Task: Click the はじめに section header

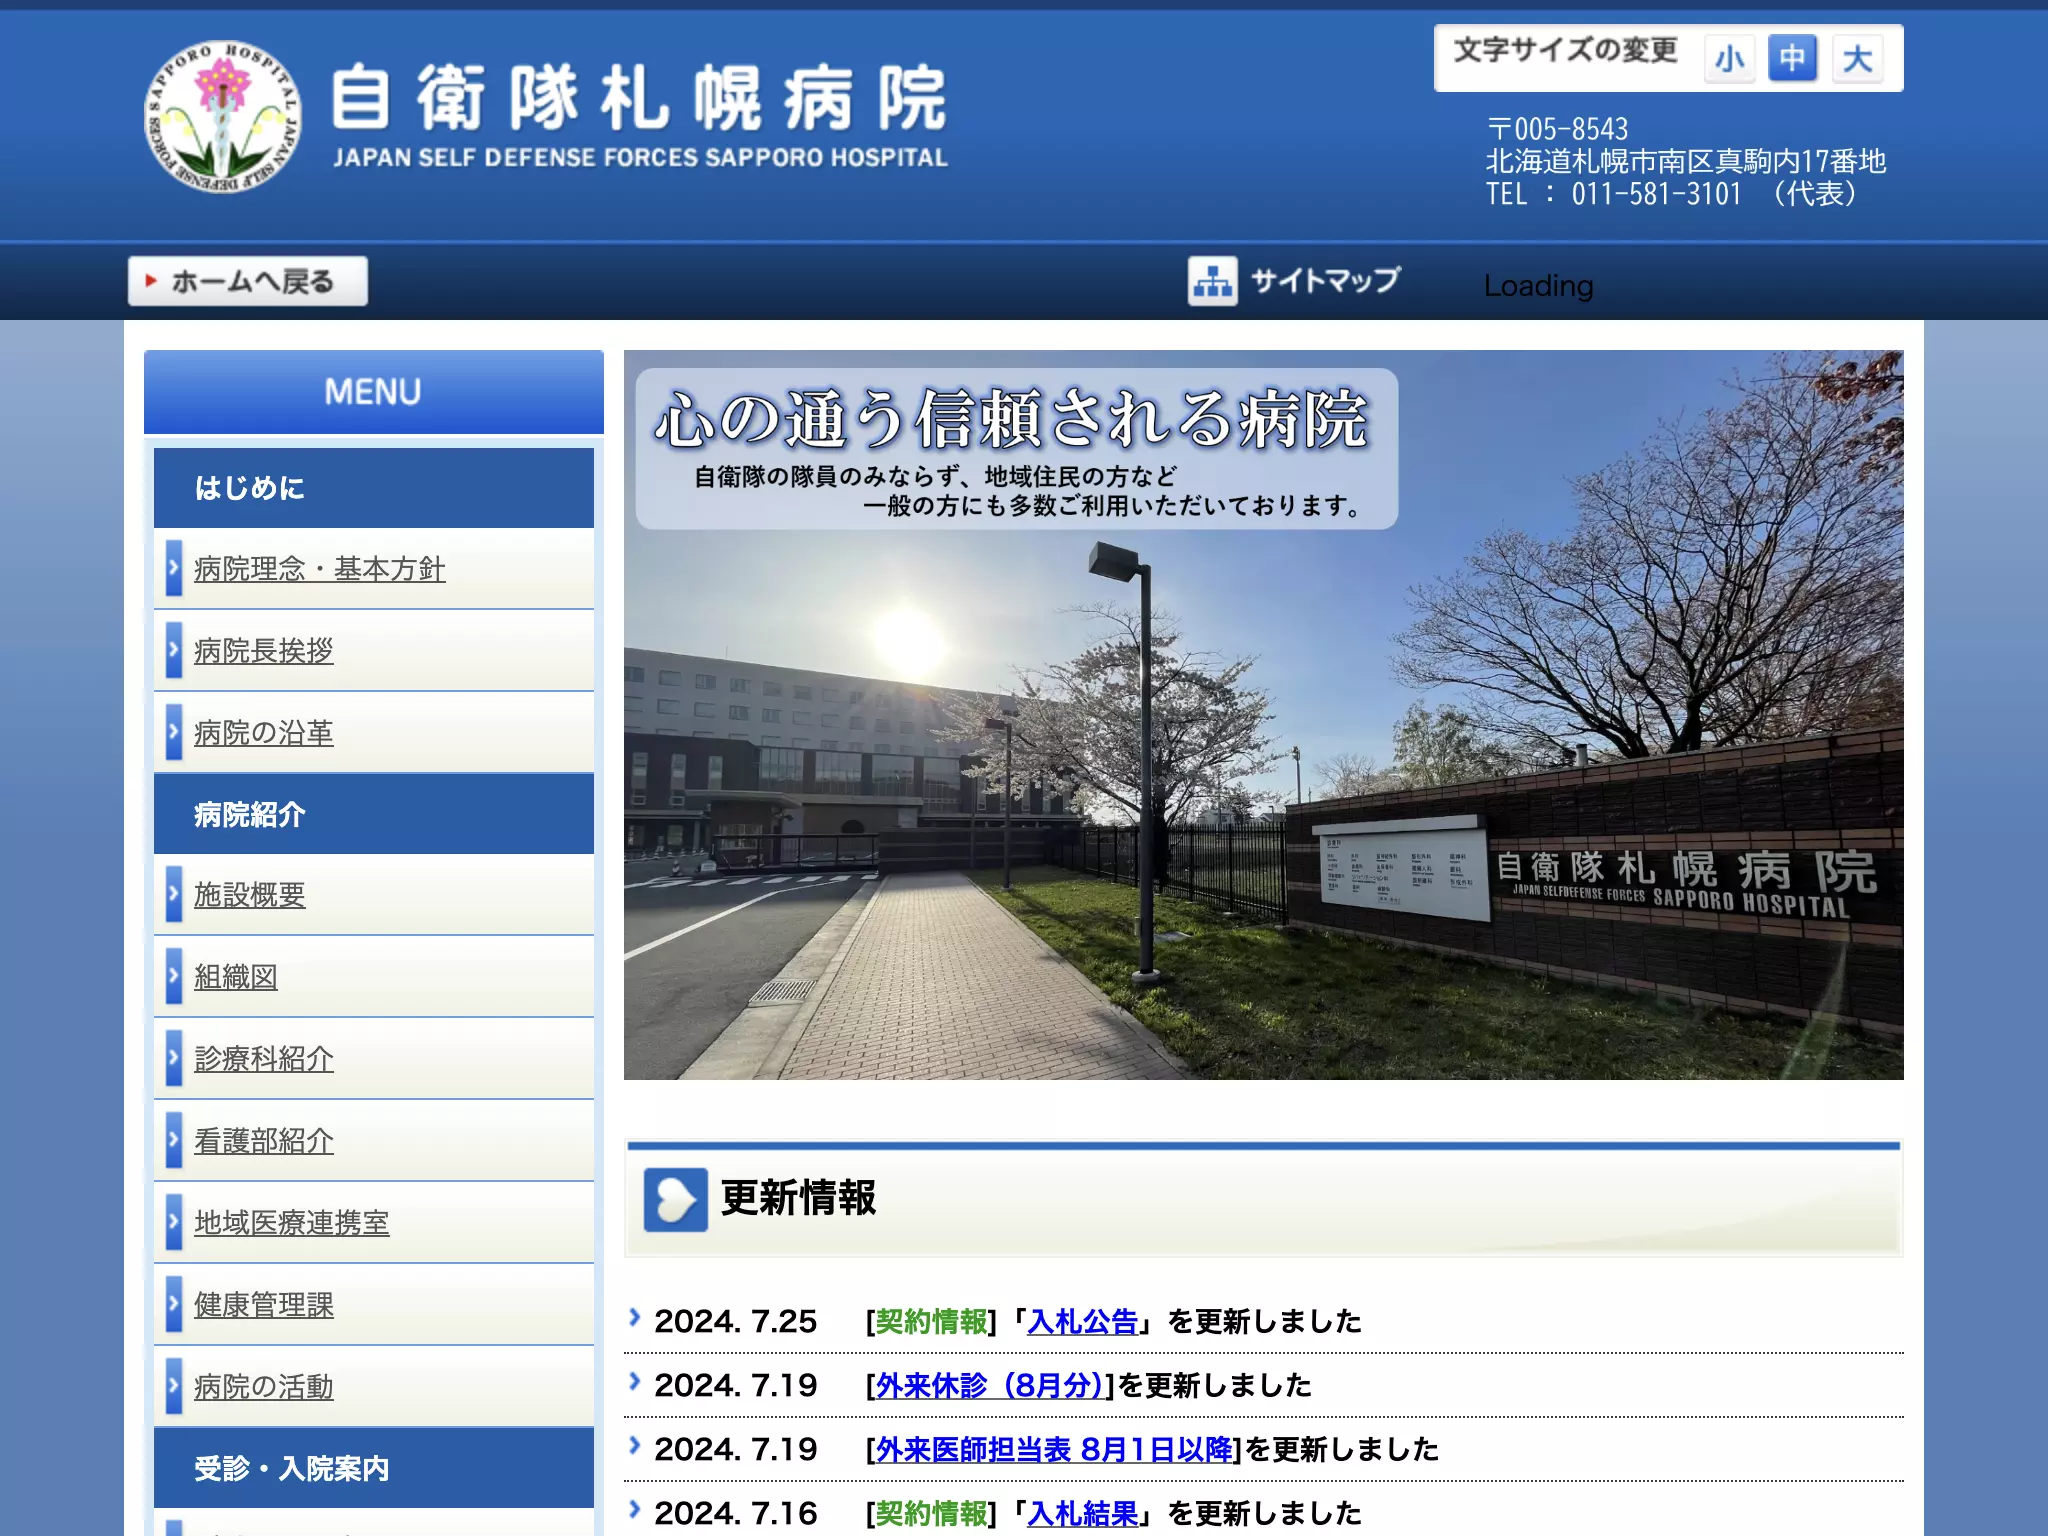Action: (x=374, y=488)
